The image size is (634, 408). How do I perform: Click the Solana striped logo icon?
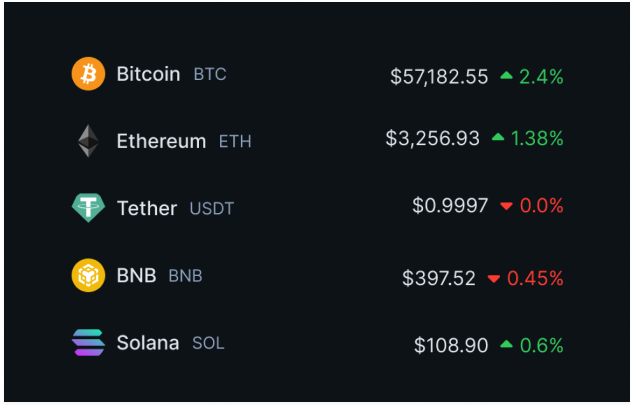[x=88, y=343]
